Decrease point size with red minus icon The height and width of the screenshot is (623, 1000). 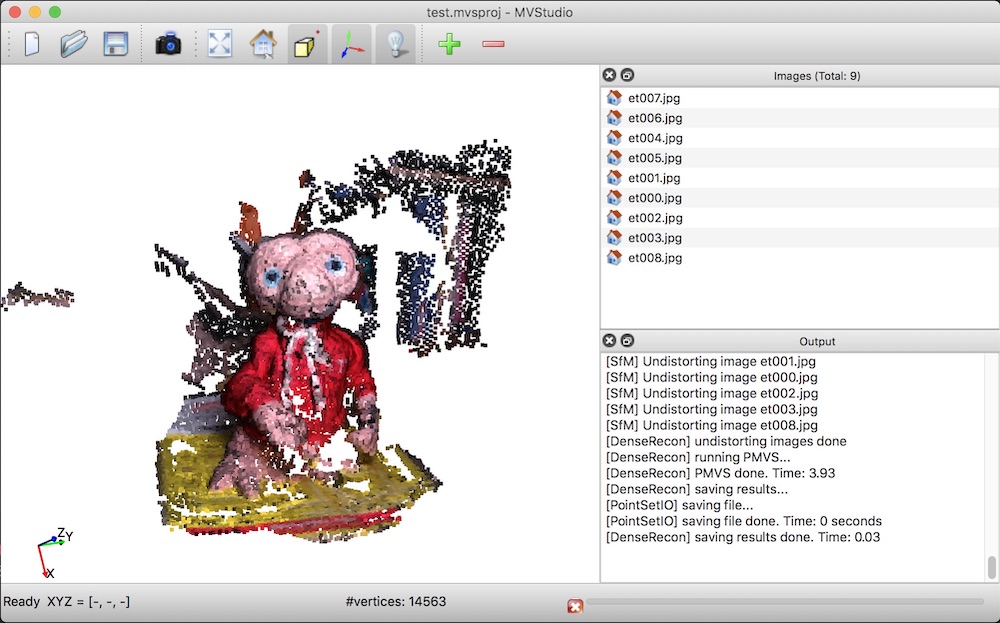click(494, 44)
